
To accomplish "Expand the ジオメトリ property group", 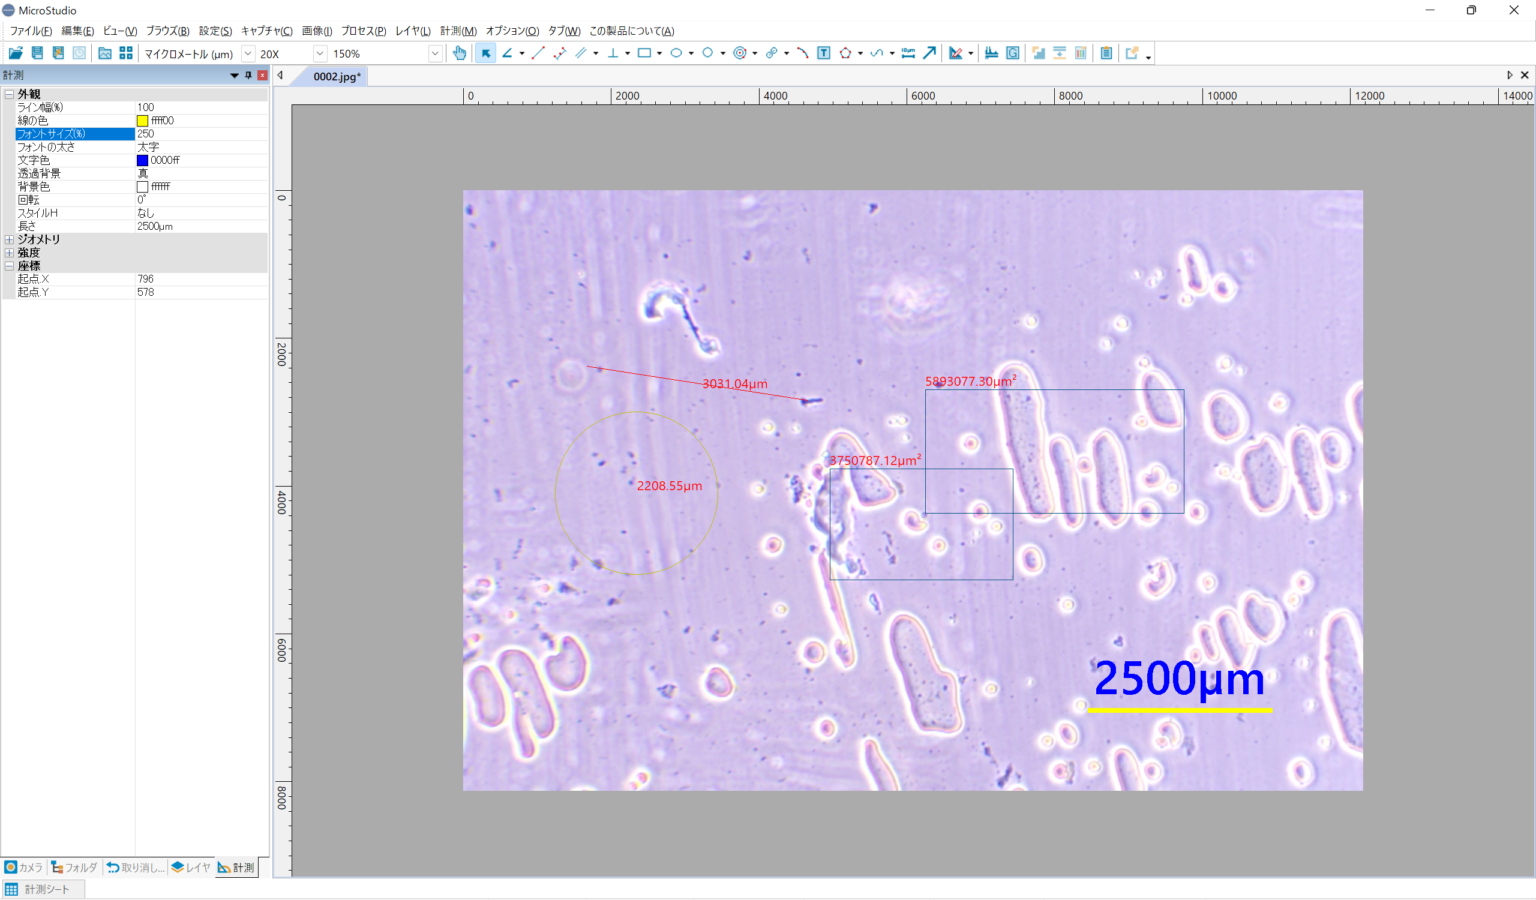I will coord(9,239).
